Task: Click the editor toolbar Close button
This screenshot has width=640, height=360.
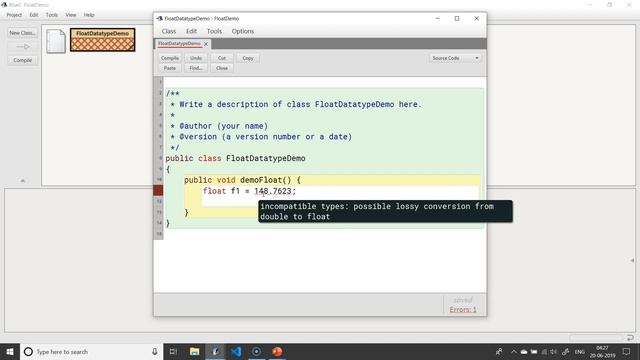Action: (222, 68)
